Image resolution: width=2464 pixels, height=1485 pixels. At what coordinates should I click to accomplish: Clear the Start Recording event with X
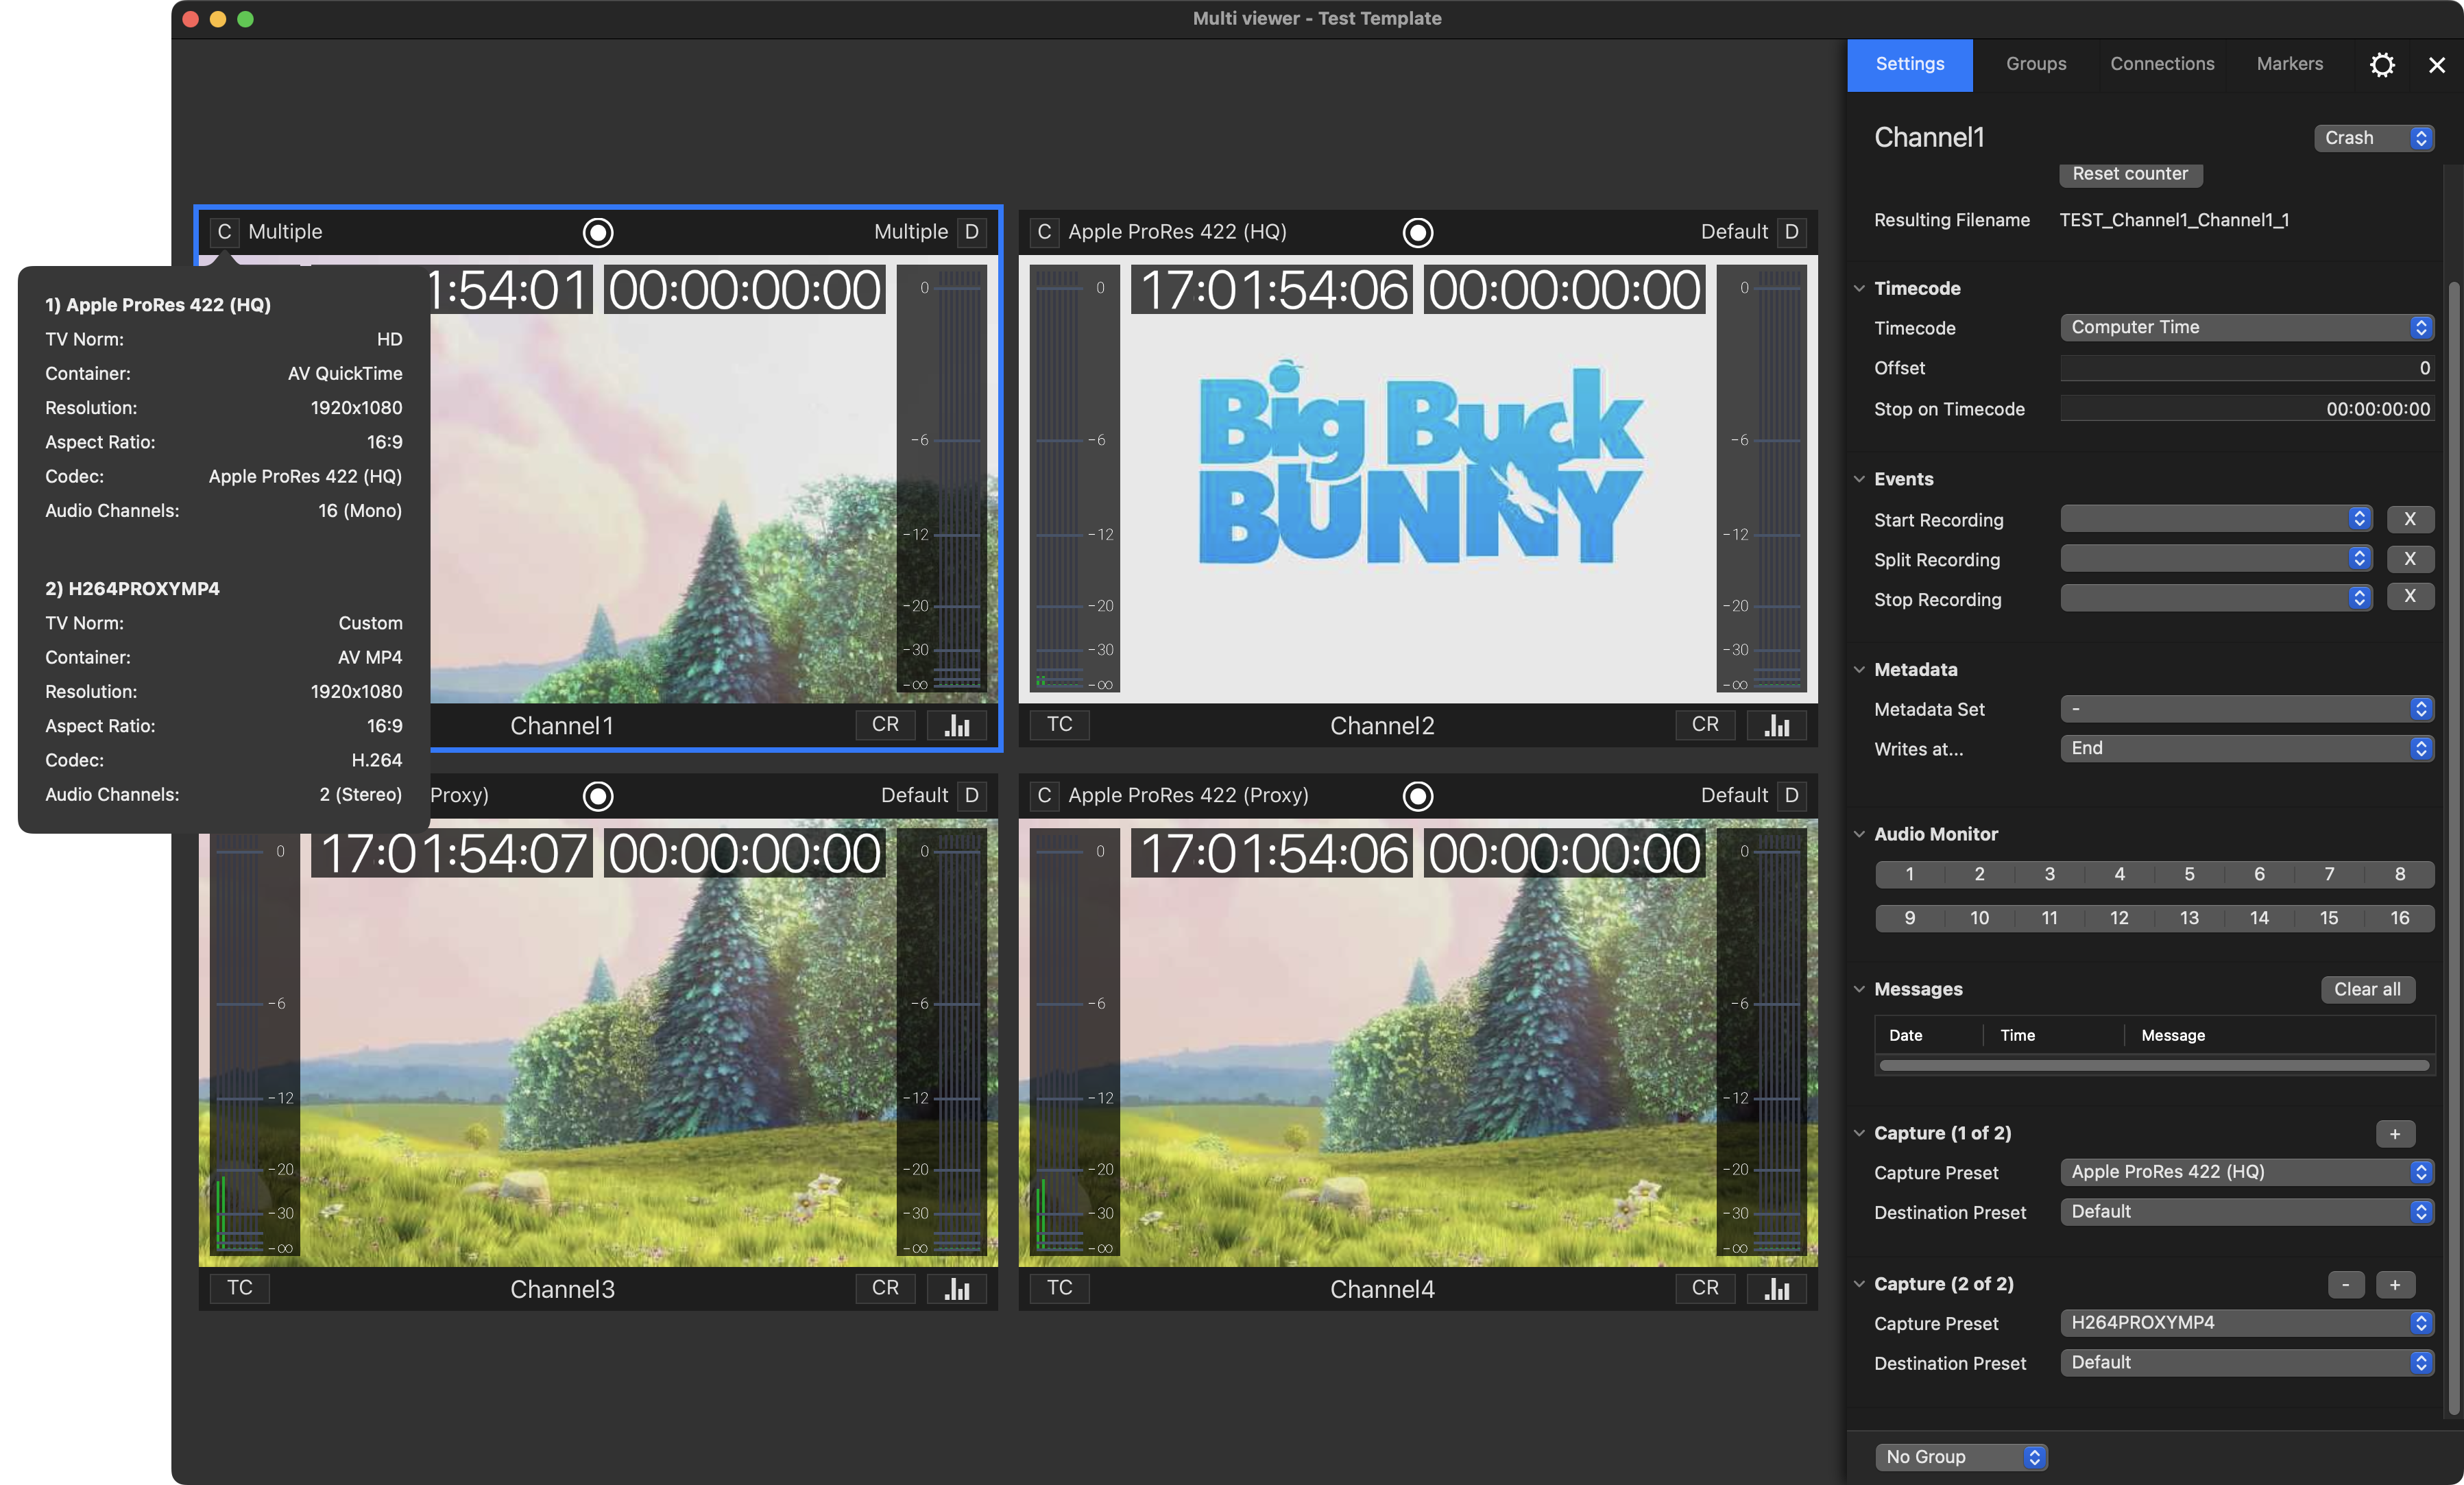(x=2410, y=519)
